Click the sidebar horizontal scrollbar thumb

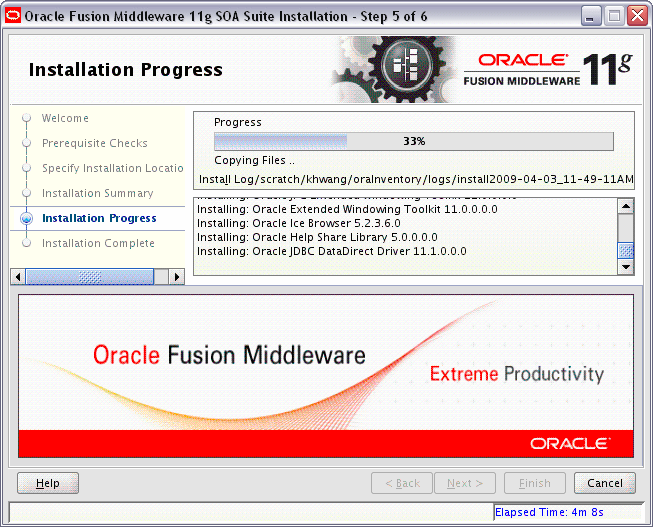[x=90, y=277]
